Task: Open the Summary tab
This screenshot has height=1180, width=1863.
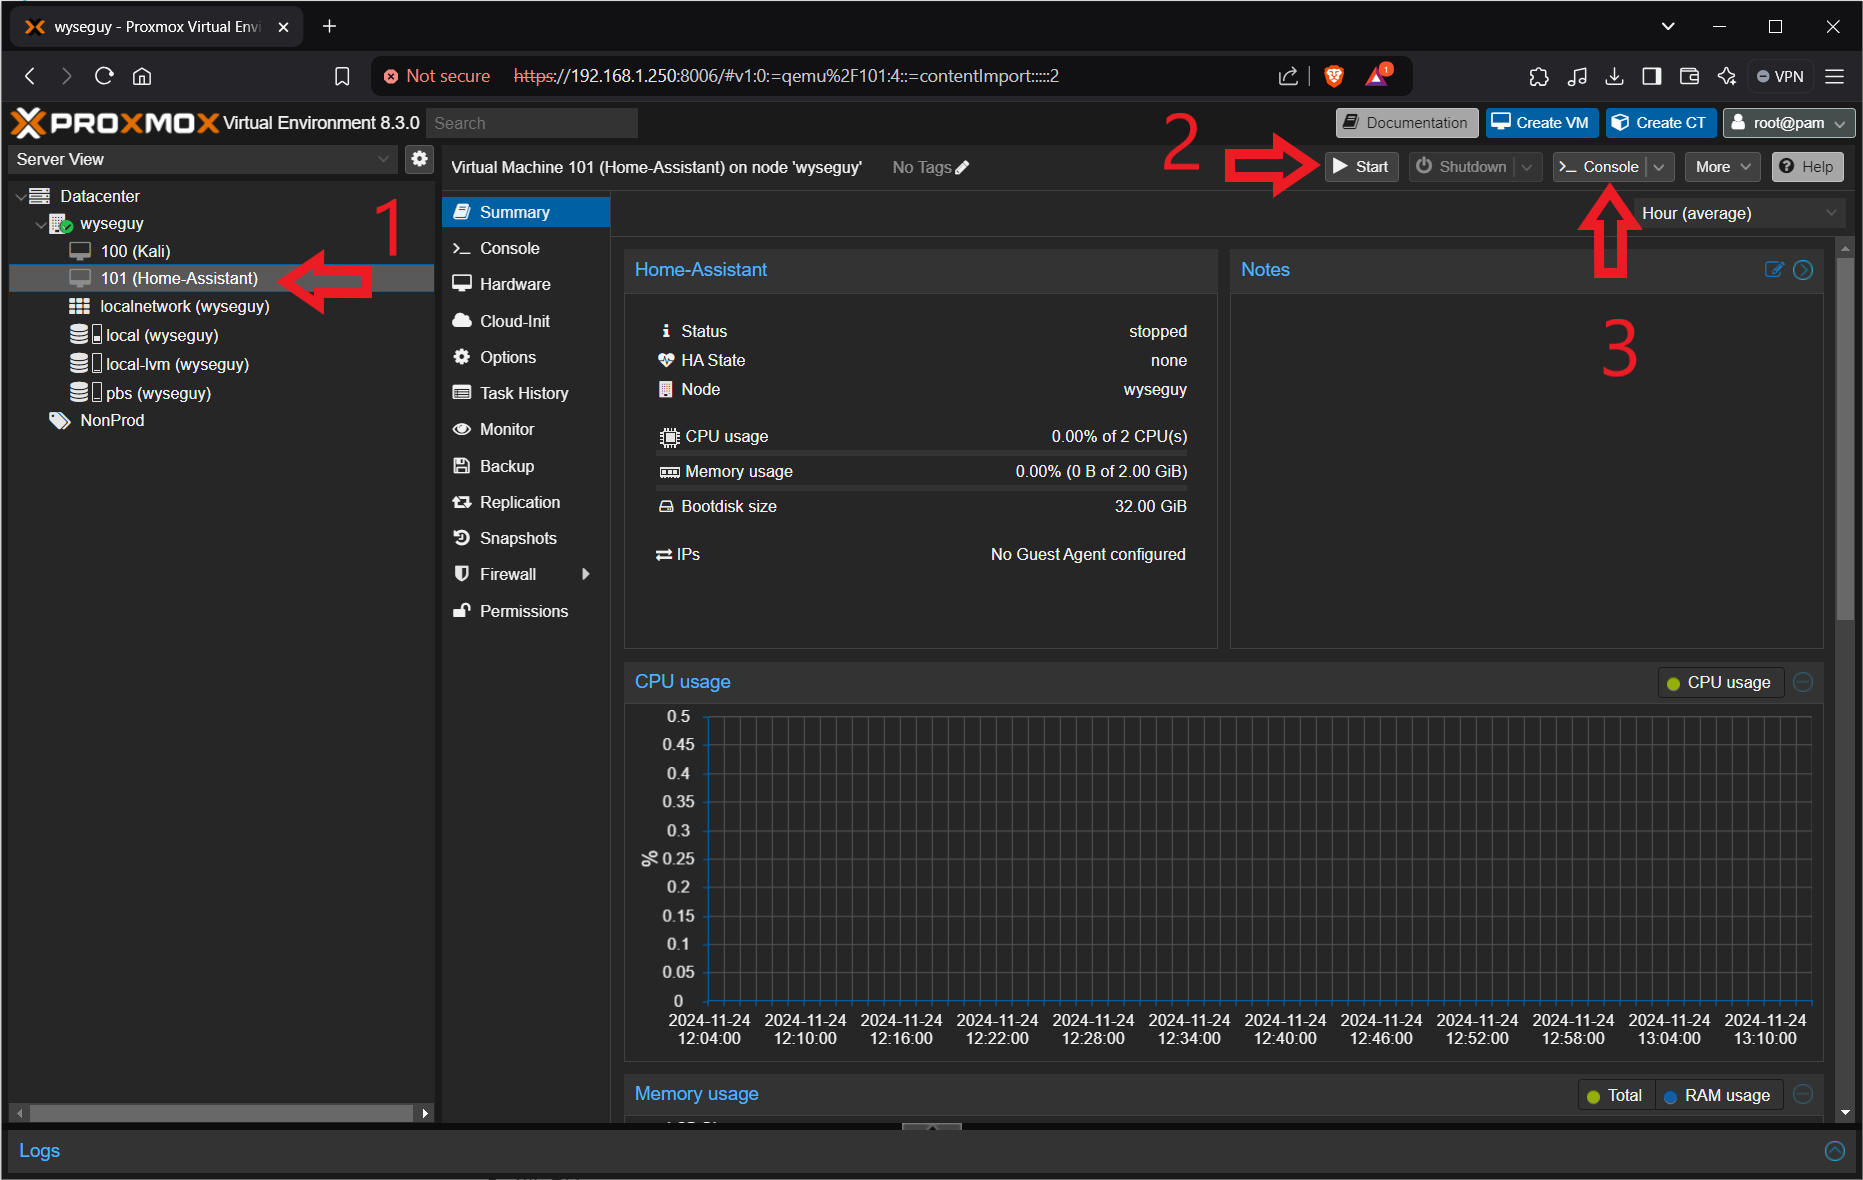Action: click(x=526, y=212)
